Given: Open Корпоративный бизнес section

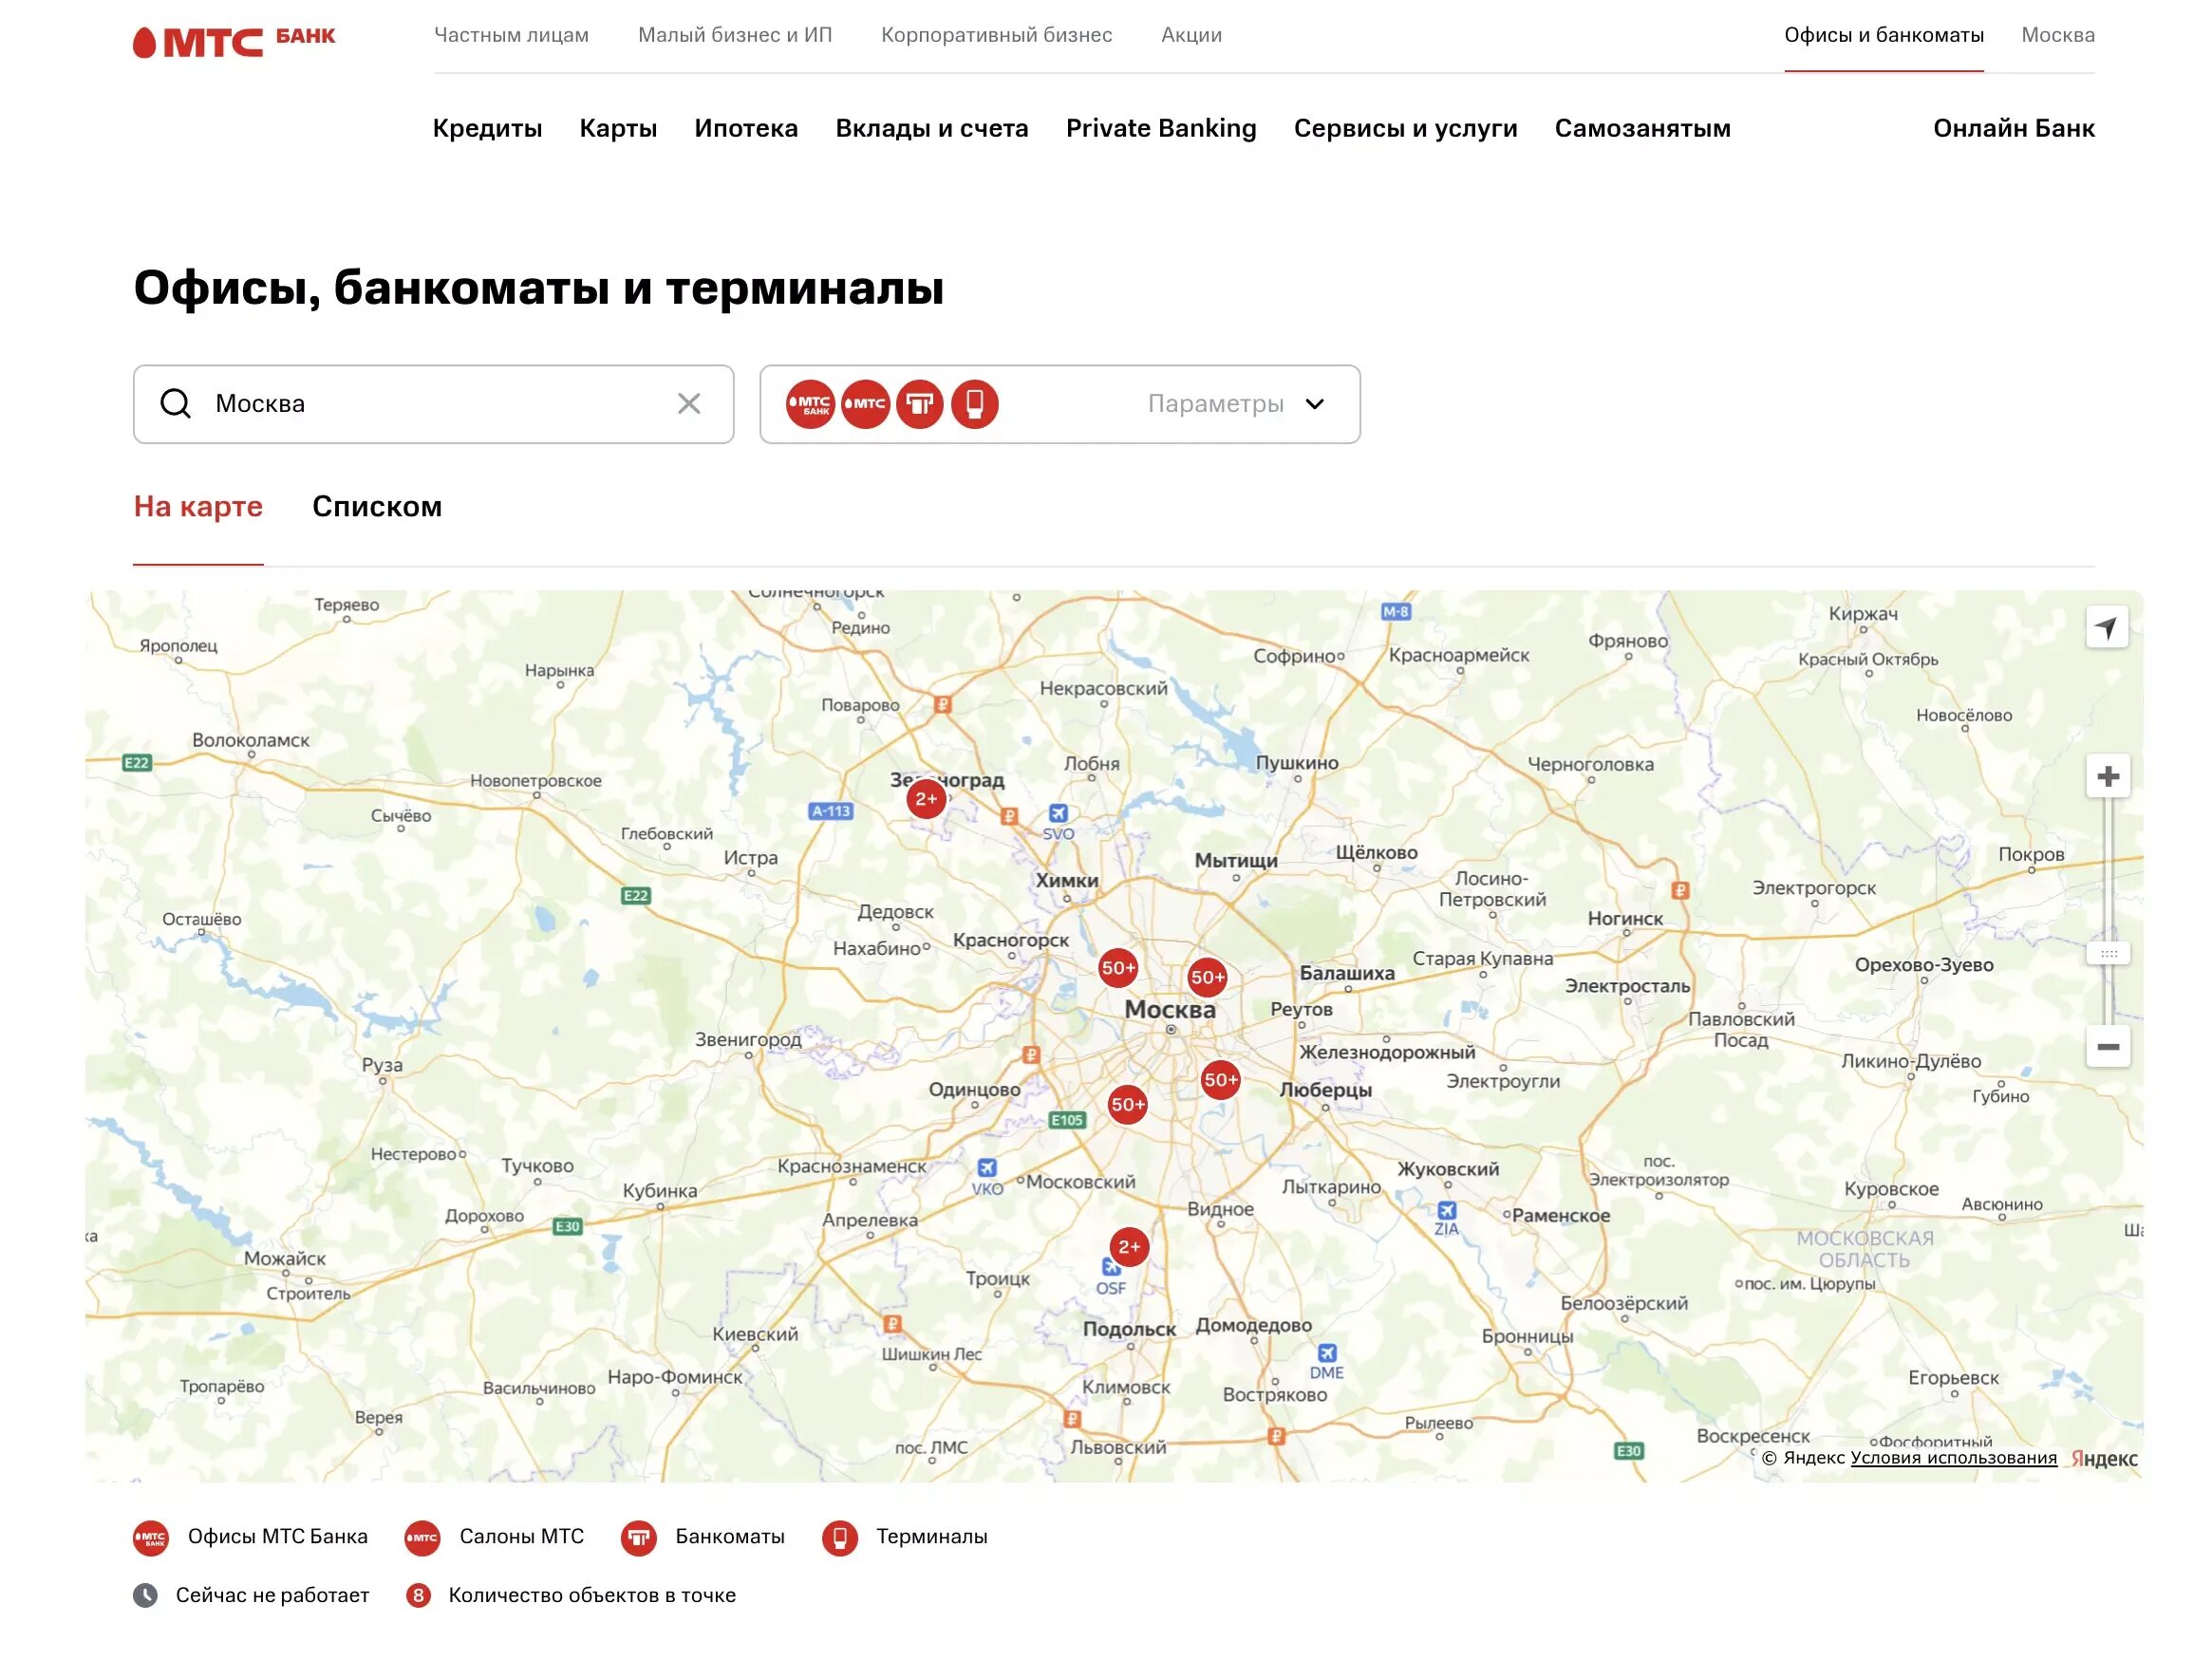Looking at the screenshot, I should tap(996, 35).
